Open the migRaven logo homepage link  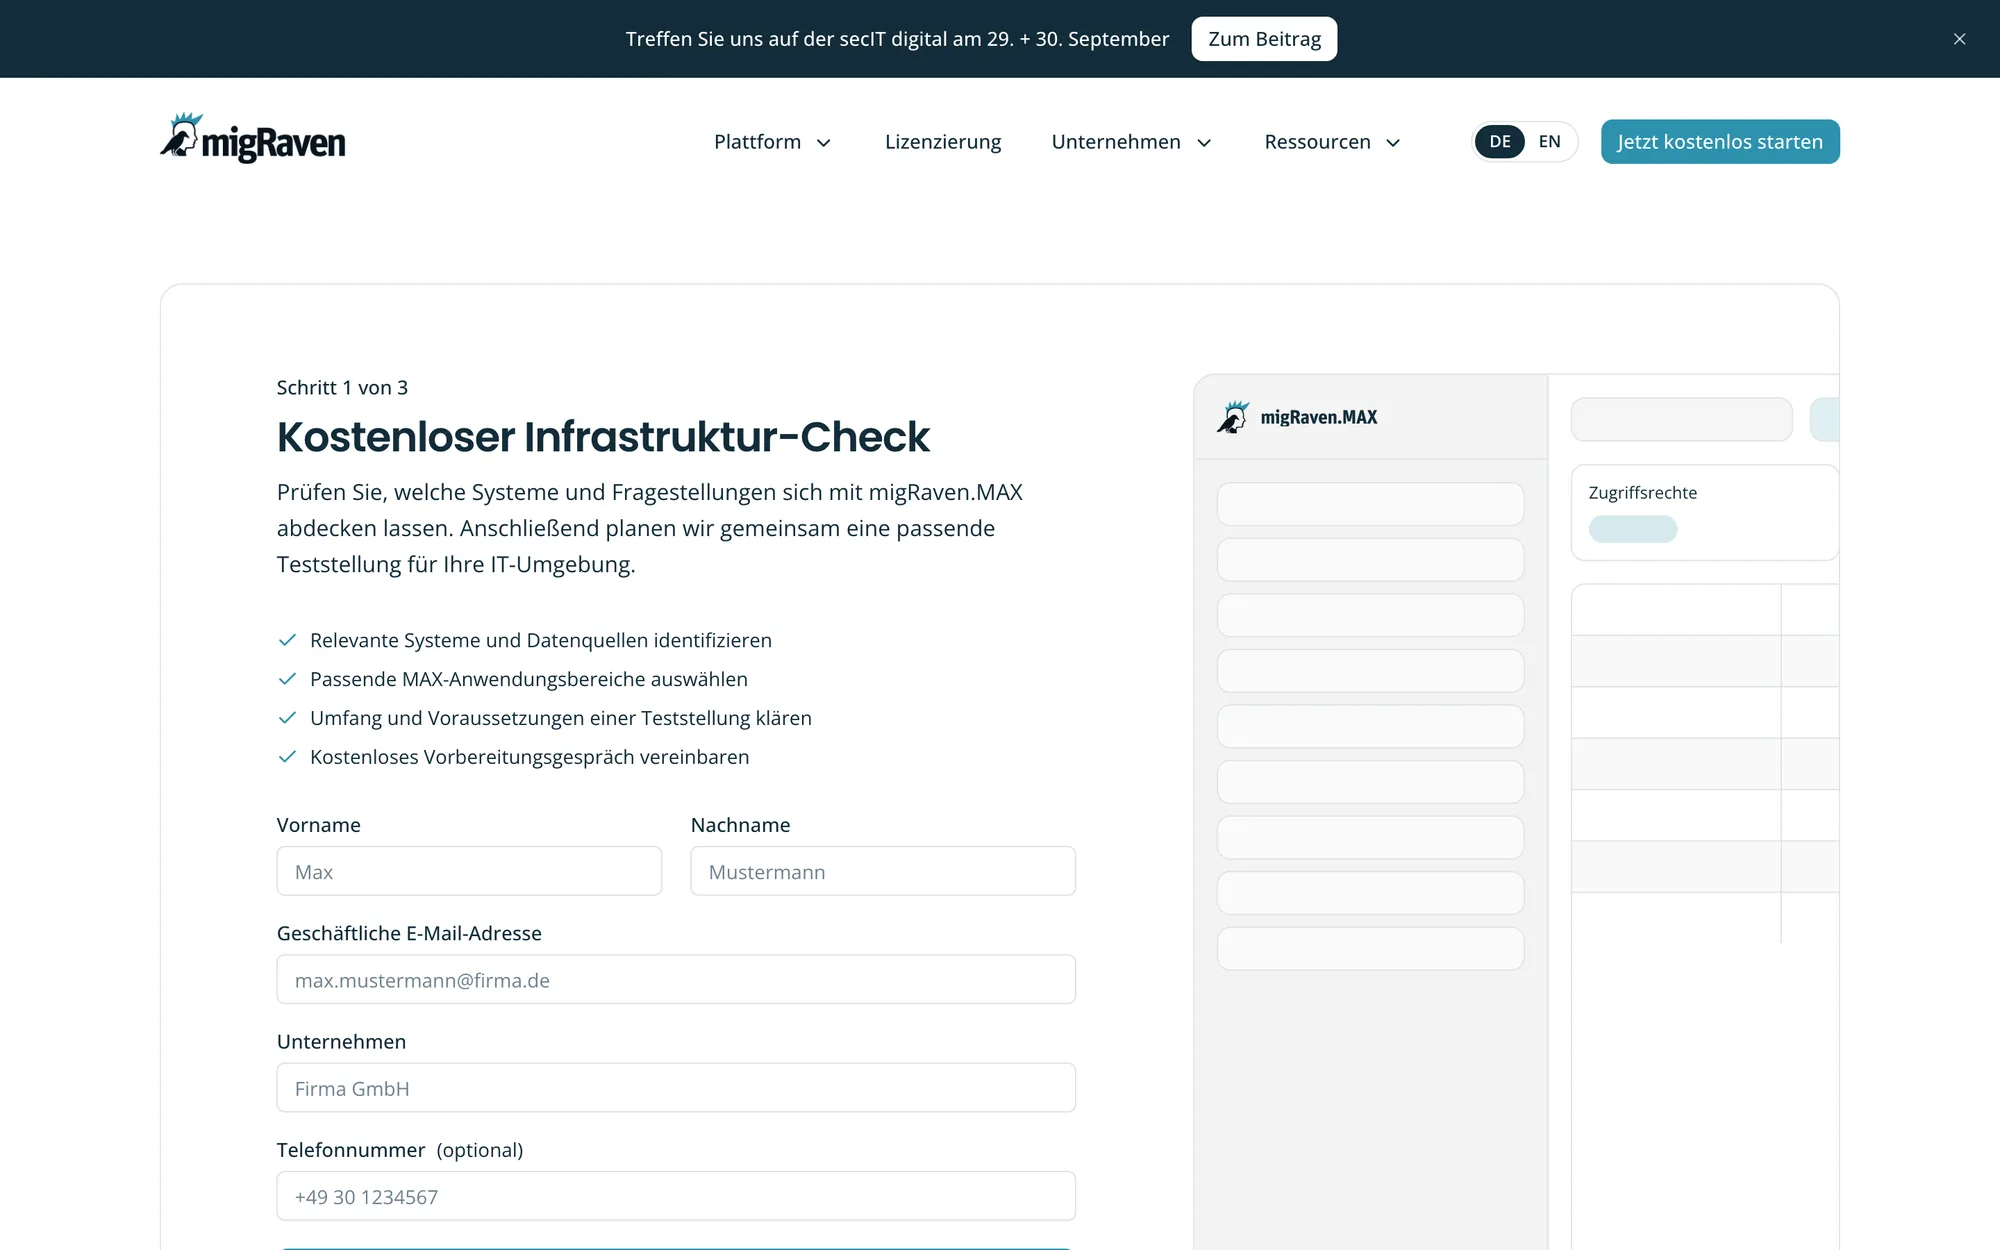253,138
